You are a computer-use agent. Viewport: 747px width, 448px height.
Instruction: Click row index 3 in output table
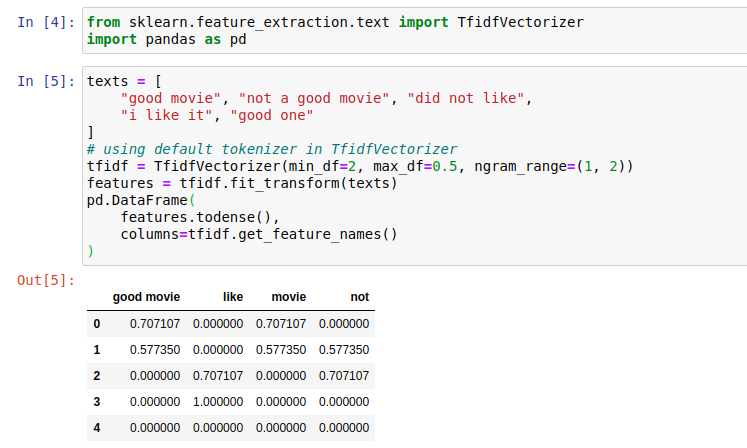97,402
